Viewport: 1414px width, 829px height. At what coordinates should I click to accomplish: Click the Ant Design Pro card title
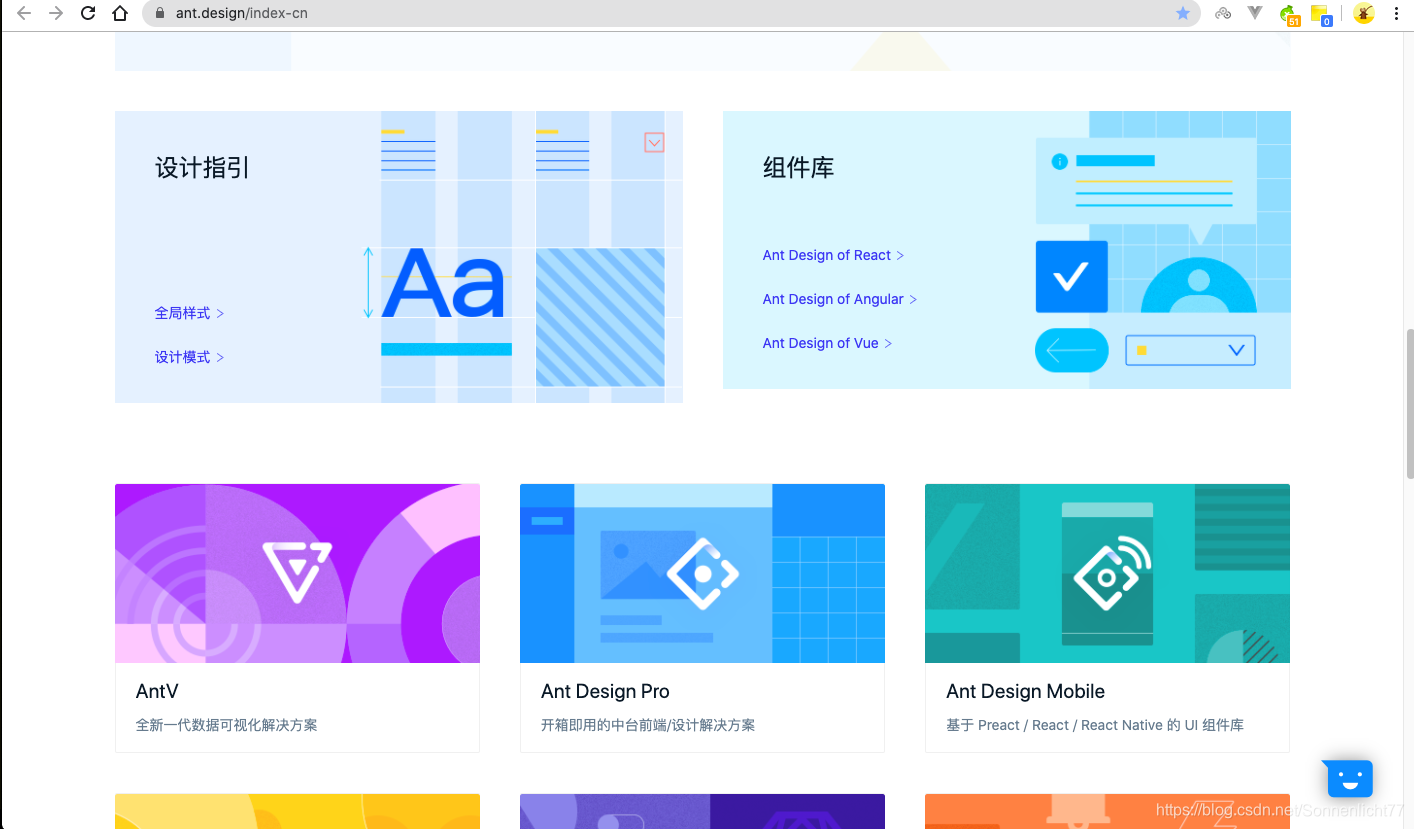click(x=605, y=691)
